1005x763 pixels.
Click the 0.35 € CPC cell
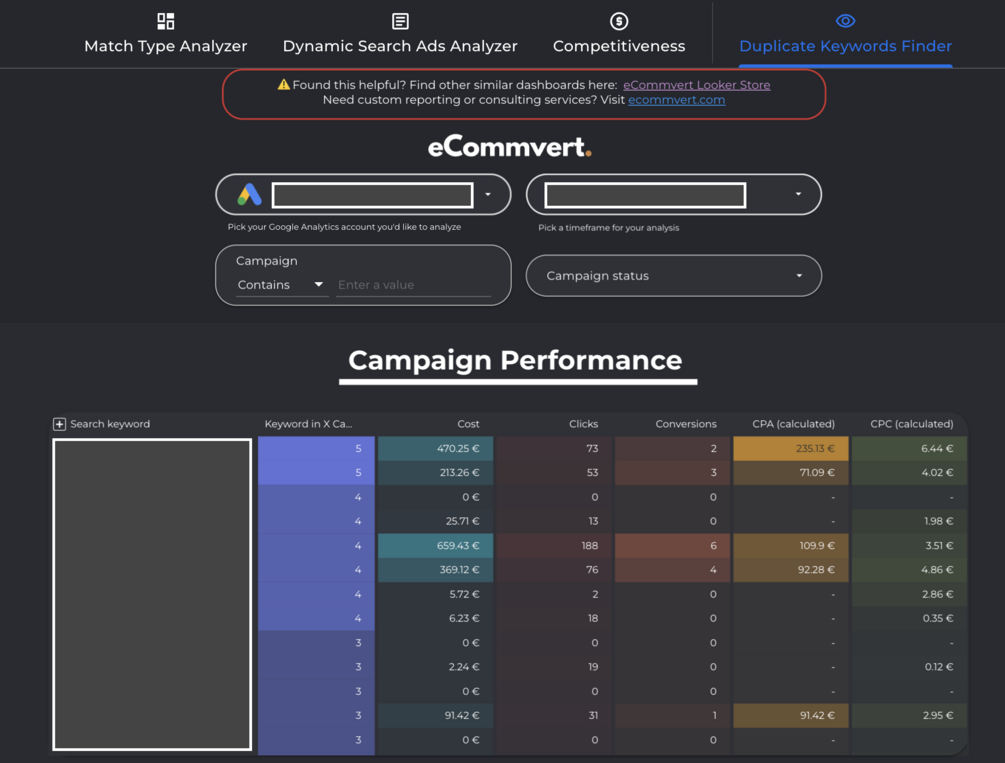(x=909, y=619)
